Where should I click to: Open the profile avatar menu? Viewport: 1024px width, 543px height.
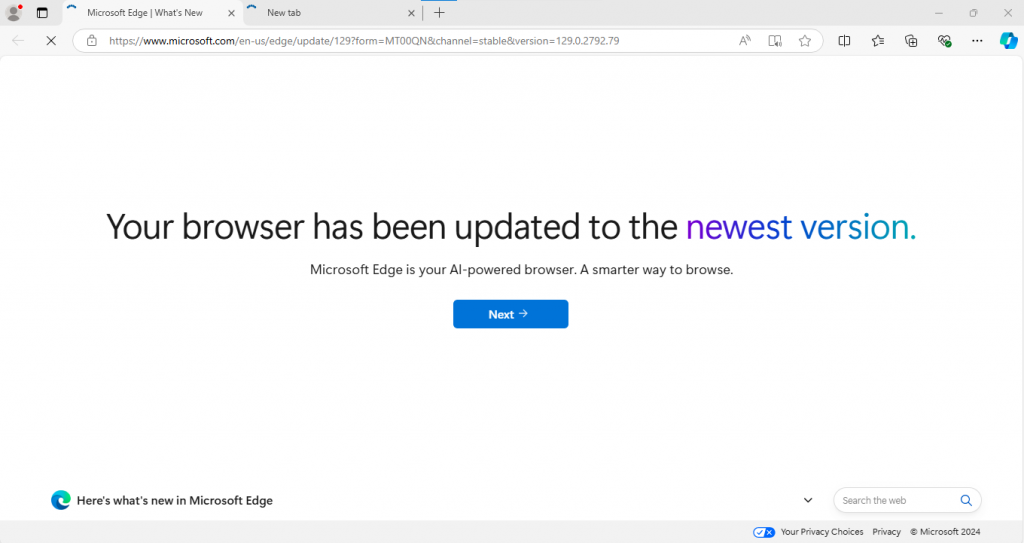click(x=14, y=13)
